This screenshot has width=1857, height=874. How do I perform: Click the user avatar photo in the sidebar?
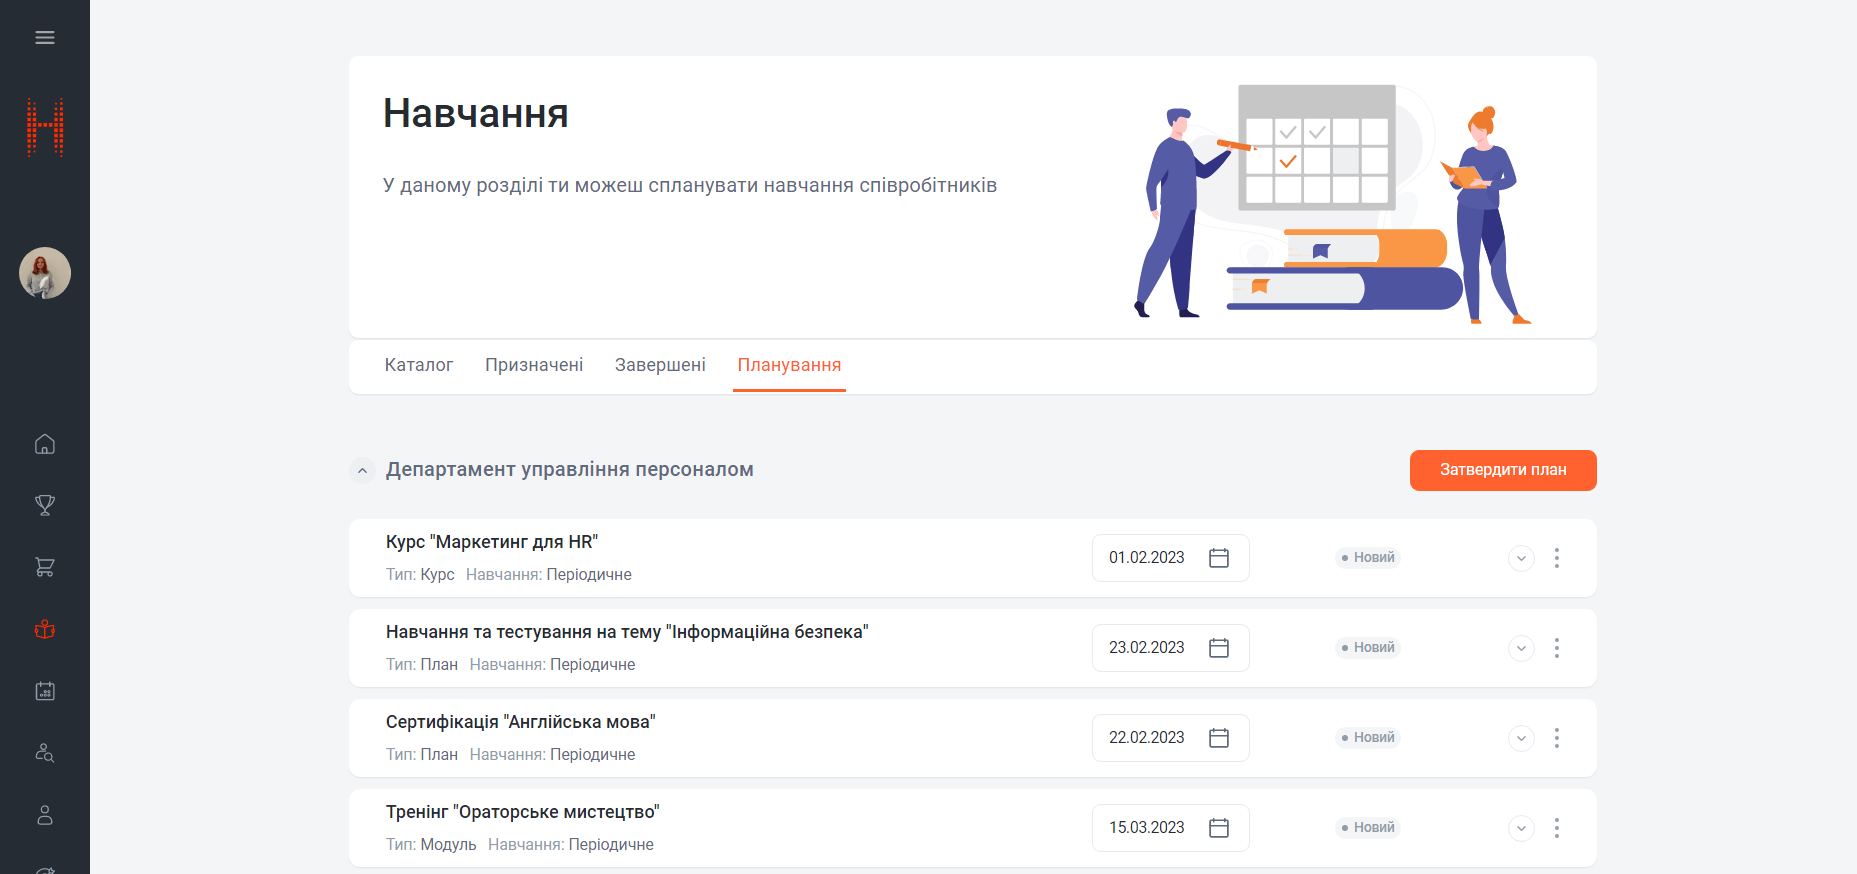tap(45, 273)
